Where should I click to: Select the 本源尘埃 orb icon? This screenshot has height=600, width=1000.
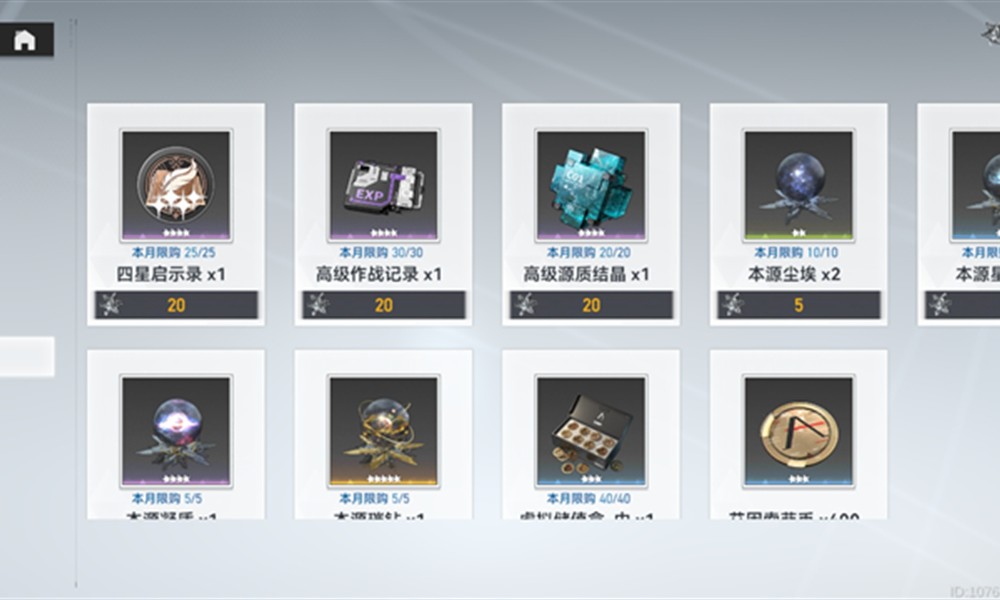click(x=798, y=185)
